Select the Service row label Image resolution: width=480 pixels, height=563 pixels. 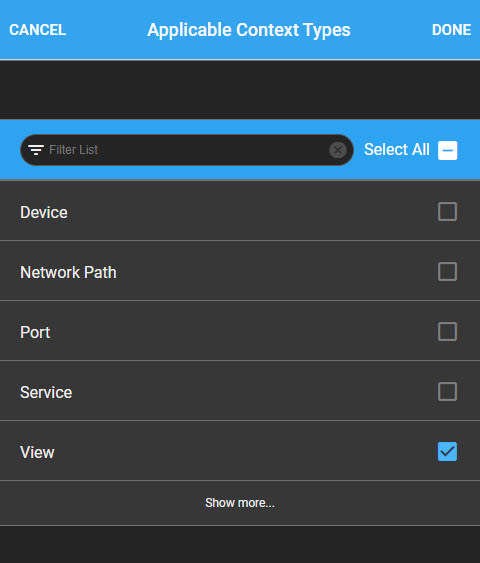click(46, 392)
